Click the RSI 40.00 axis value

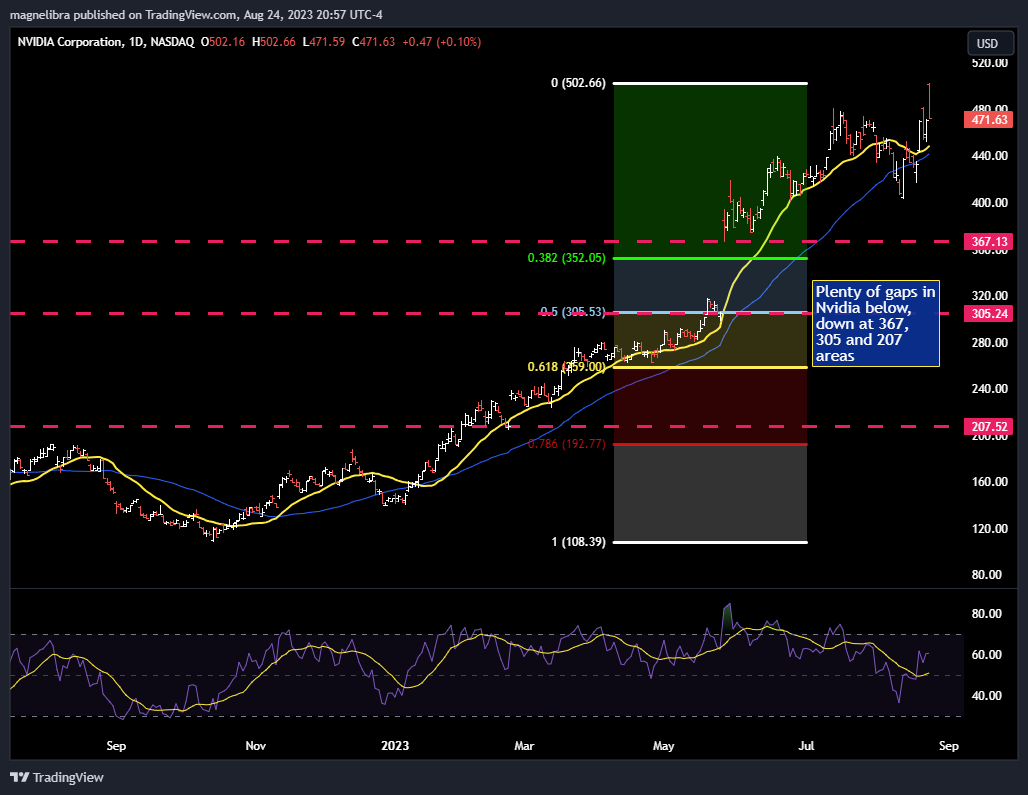[x=986, y=695]
